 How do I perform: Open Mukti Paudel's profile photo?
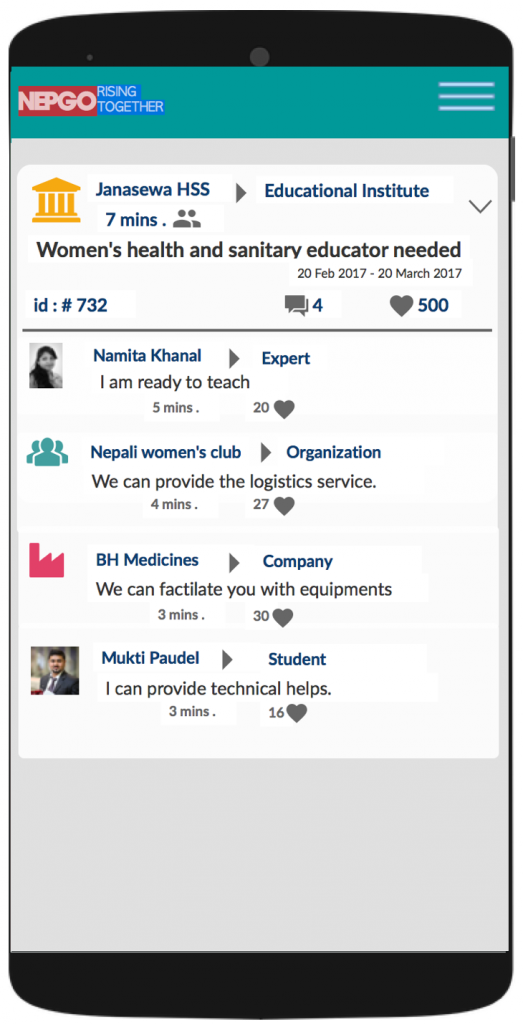tap(55, 671)
